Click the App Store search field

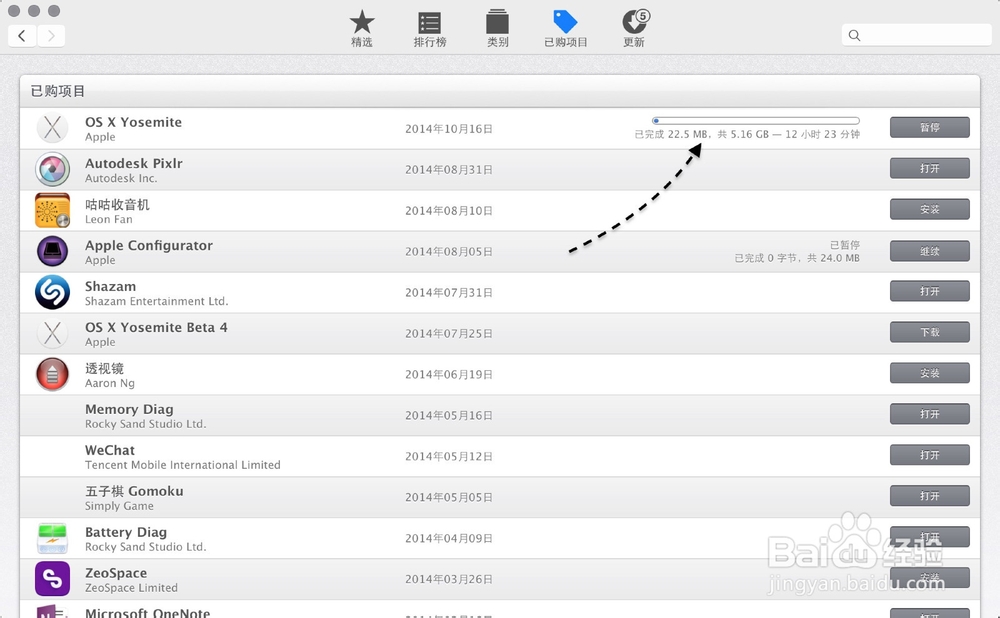click(916, 35)
